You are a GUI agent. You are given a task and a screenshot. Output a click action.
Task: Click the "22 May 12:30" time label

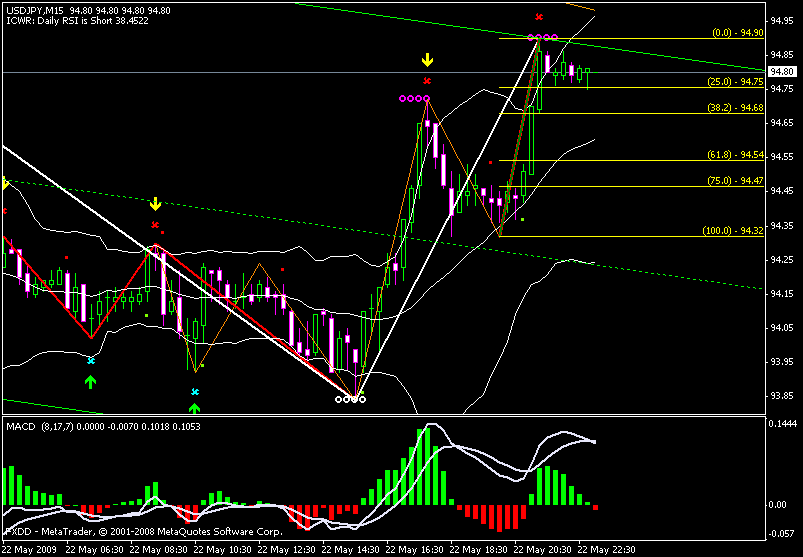pos(286,548)
